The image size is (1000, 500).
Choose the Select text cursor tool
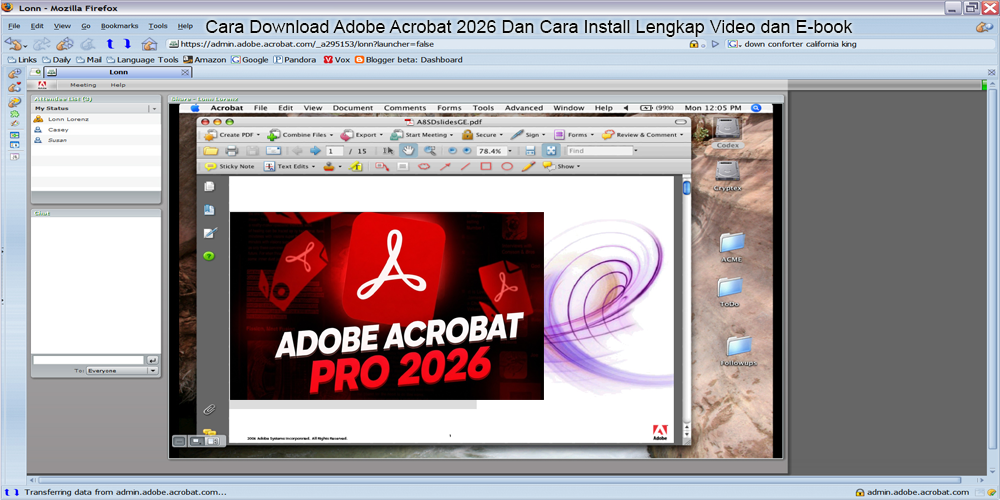click(388, 151)
